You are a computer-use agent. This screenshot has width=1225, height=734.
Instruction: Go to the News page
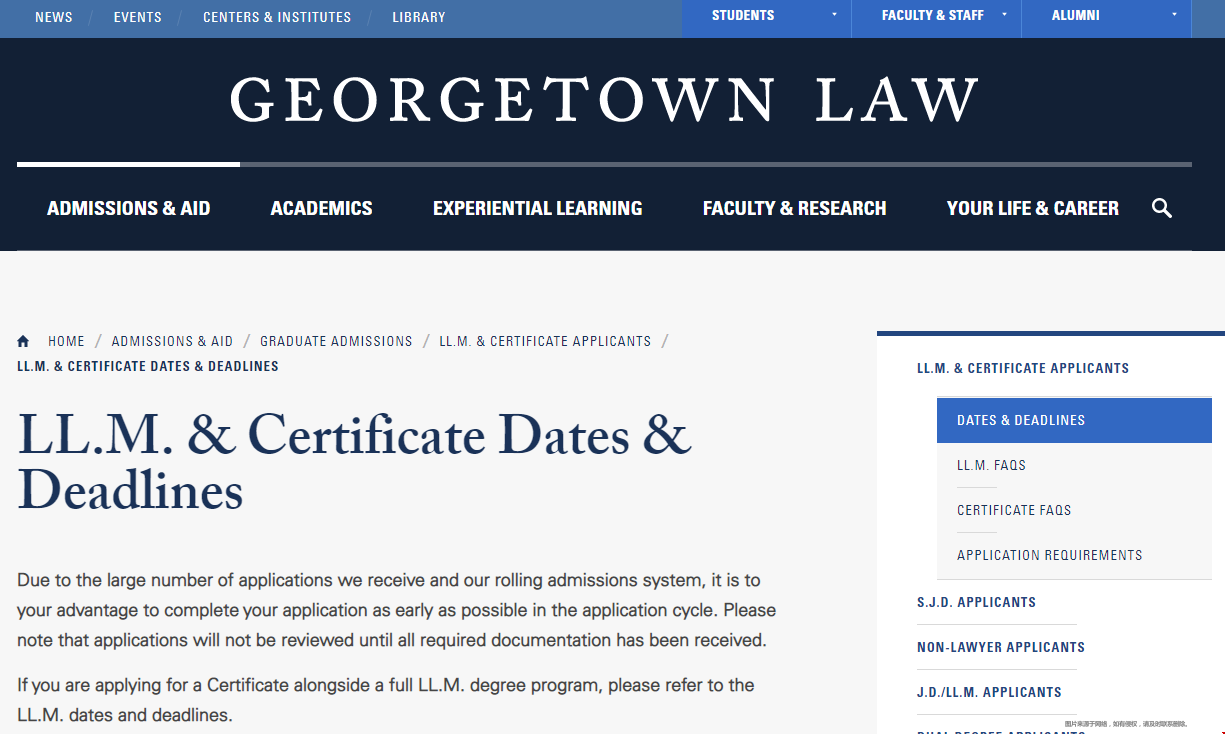(54, 17)
